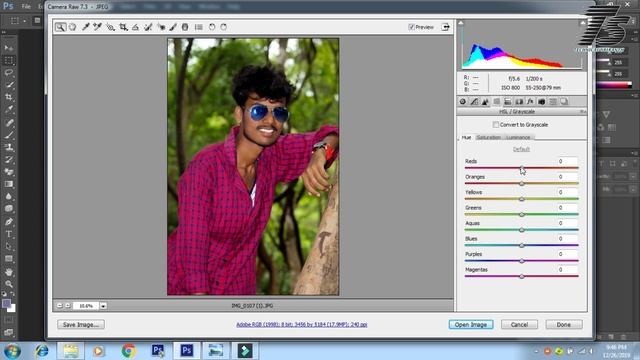640x360 pixels.
Task: Open the Windows Start menu
Action: point(12,351)
